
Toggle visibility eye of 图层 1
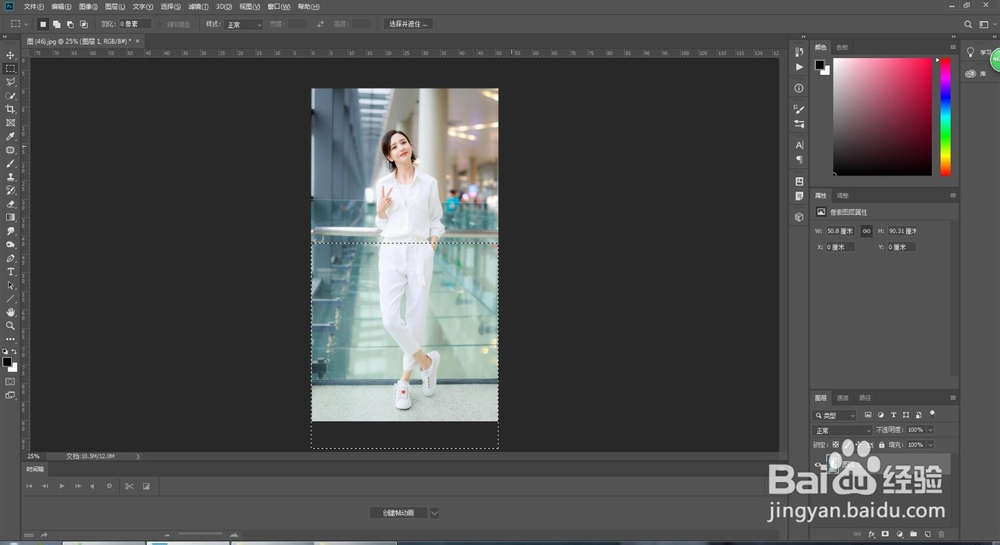pos(820,464)
